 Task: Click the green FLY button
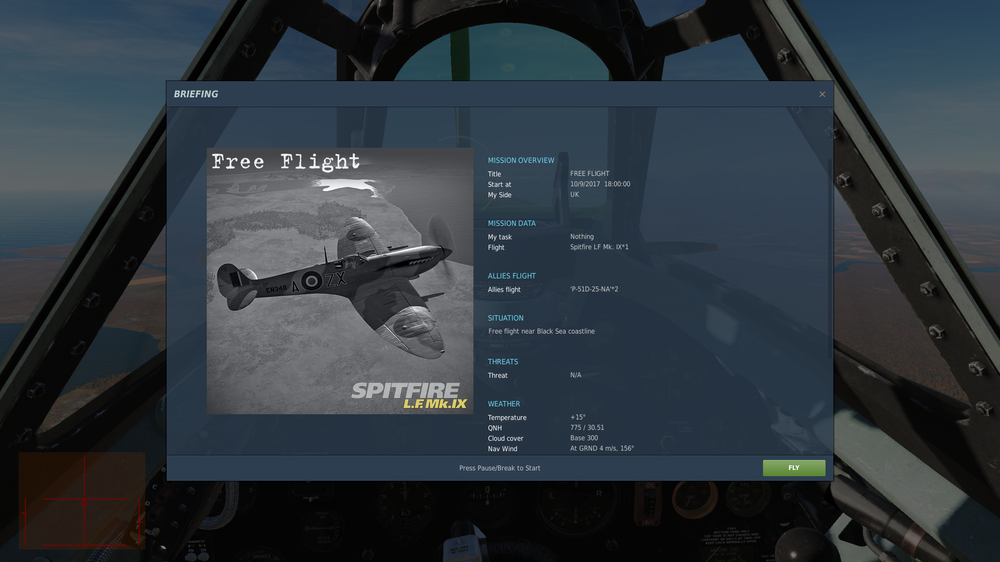coord(793,468)
